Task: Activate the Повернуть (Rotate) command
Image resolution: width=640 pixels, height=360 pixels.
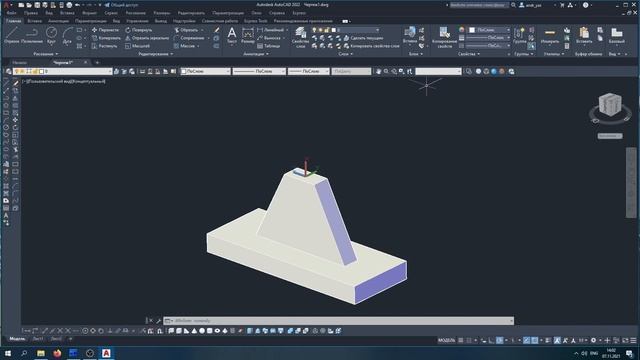Action: (138, 30)
